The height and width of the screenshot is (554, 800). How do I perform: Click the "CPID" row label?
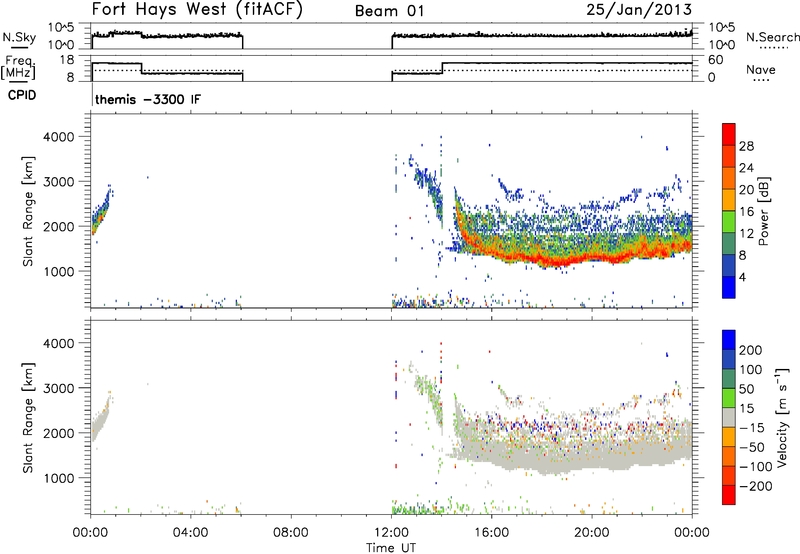tap(22, 95)
